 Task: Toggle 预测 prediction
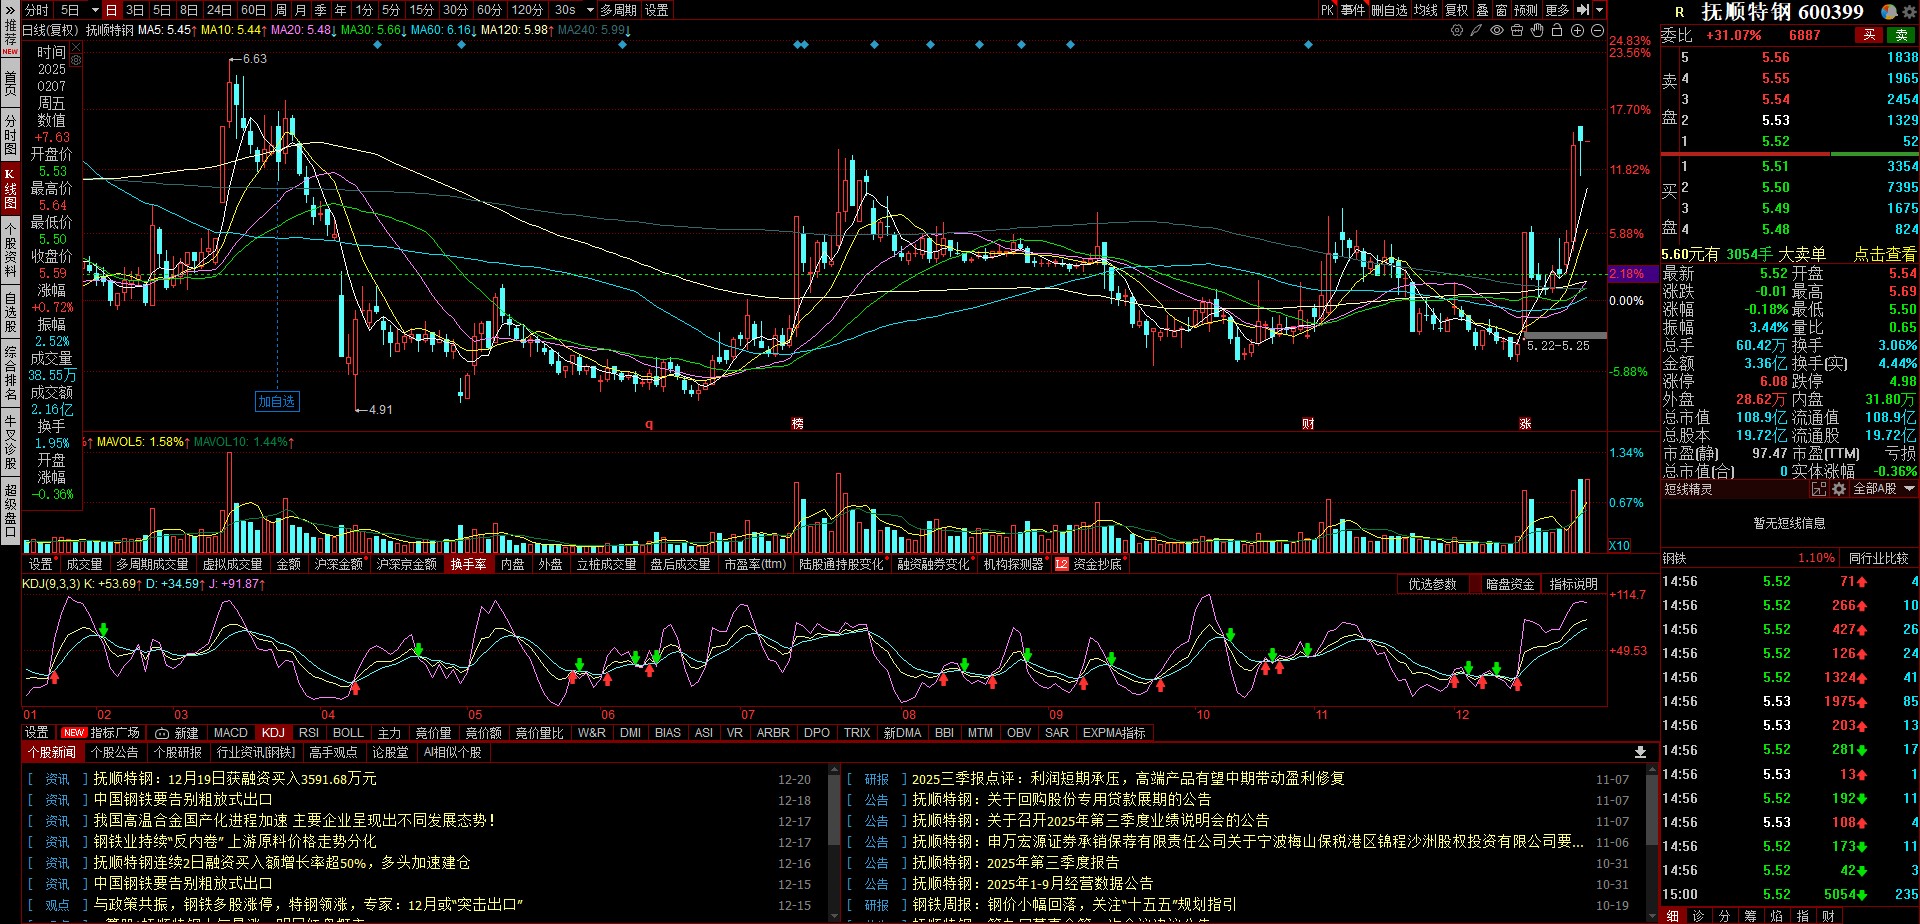(x=1526, y=10)
